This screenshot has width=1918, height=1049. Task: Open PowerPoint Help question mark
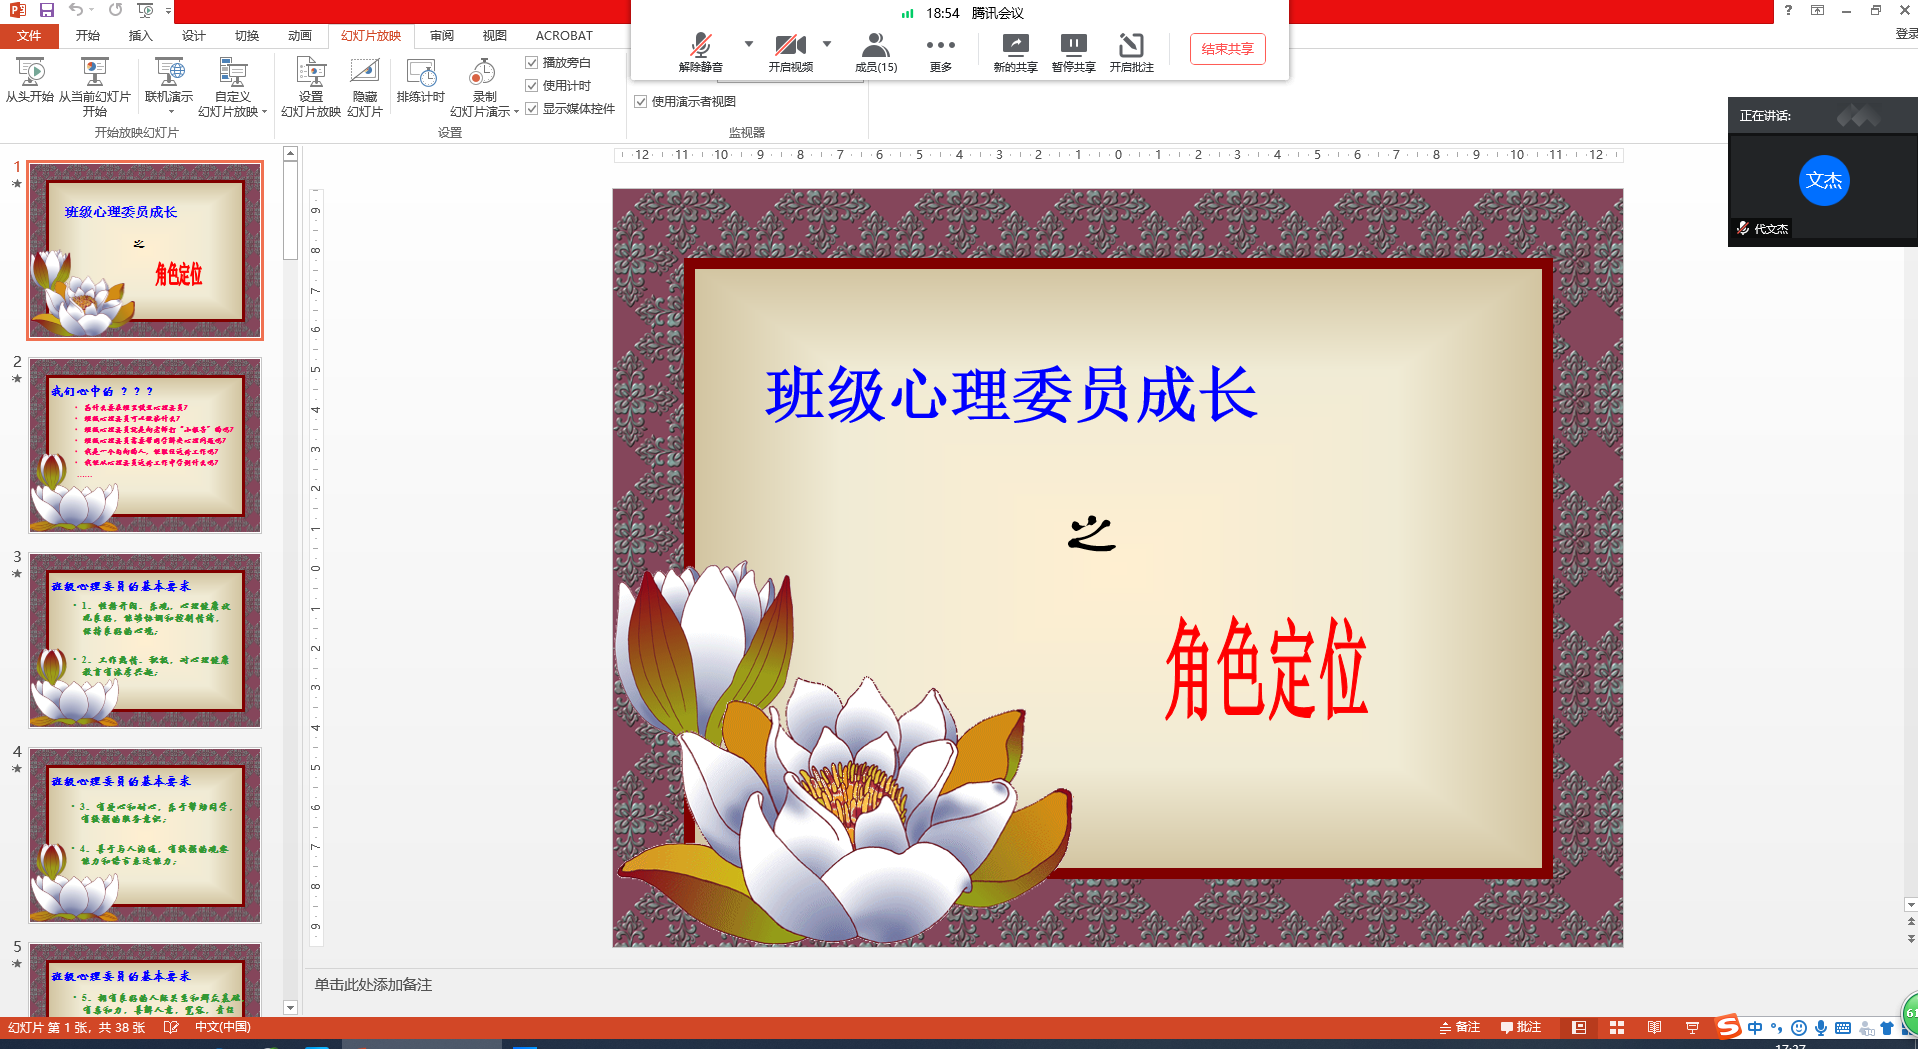click(x=1788, y=10)
